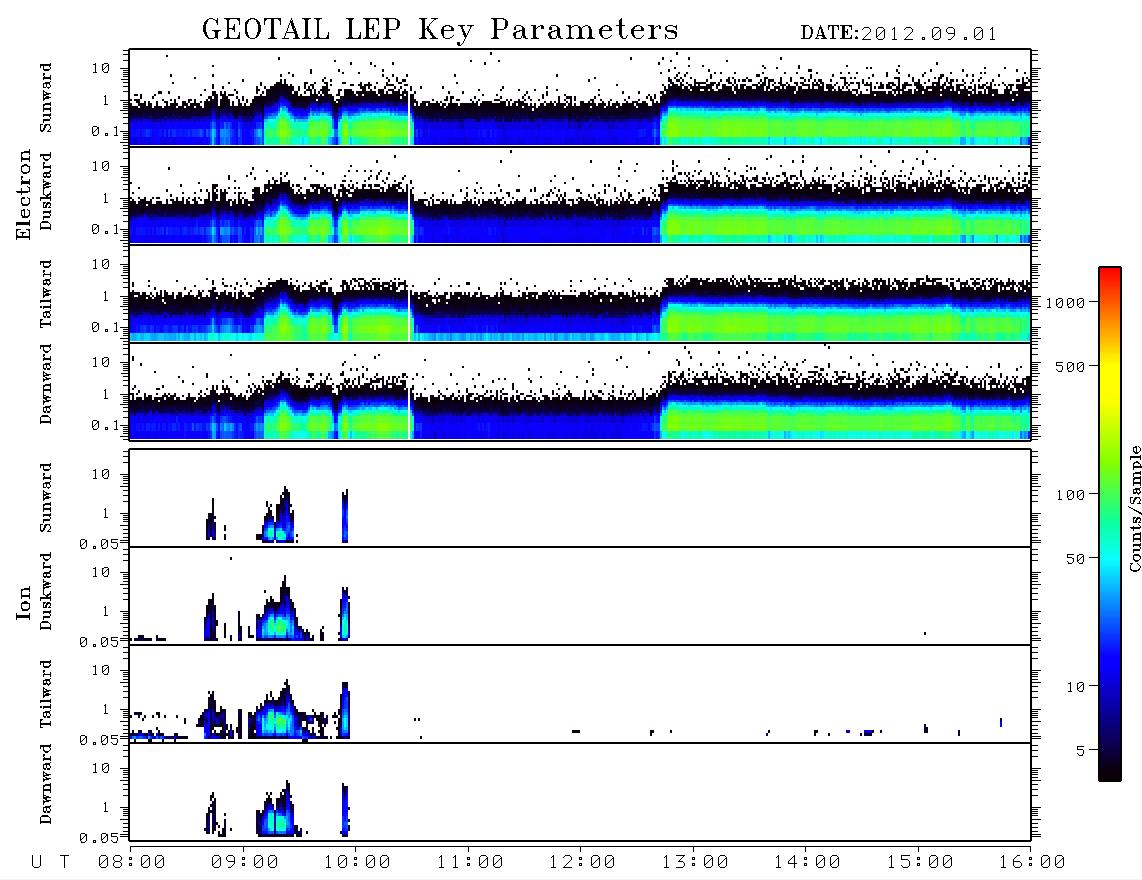This screenshot has width=1142, height=880.
Task: Click the Ion 'Tailward' panel label
Action: coord(46,694)
